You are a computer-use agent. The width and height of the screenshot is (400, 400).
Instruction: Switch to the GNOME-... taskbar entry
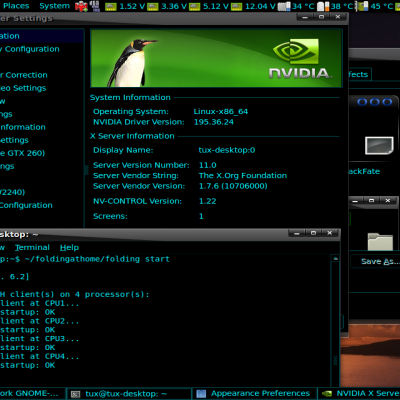pyautogui.click(x=33, y=394)
